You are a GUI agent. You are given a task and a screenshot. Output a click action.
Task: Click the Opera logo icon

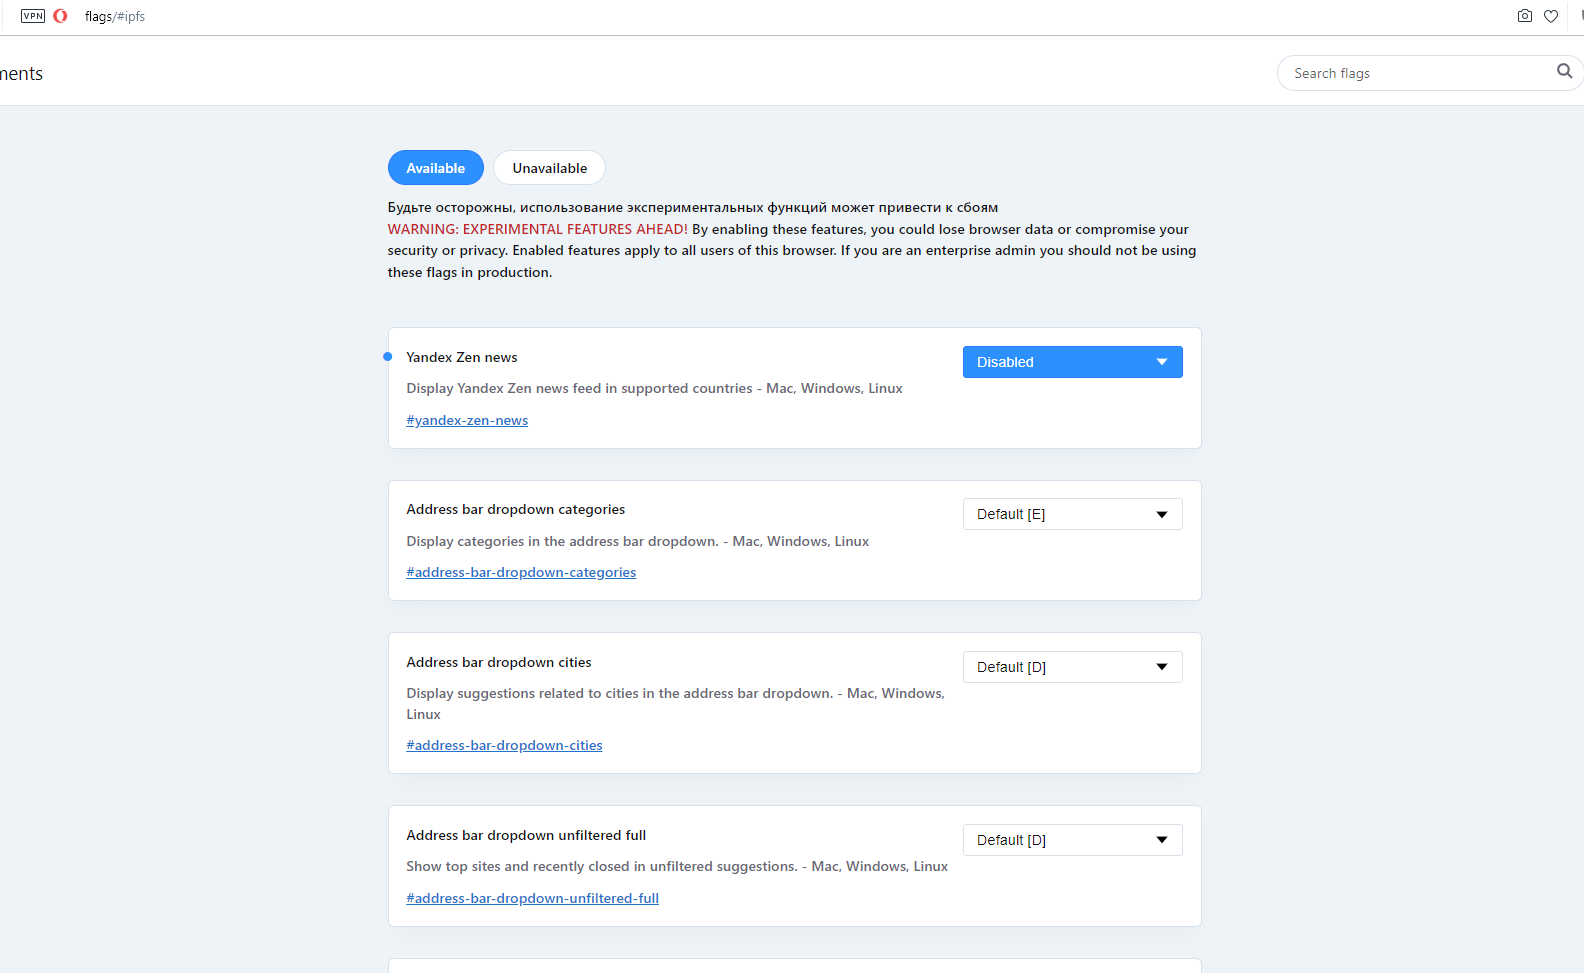click(60, 16)
